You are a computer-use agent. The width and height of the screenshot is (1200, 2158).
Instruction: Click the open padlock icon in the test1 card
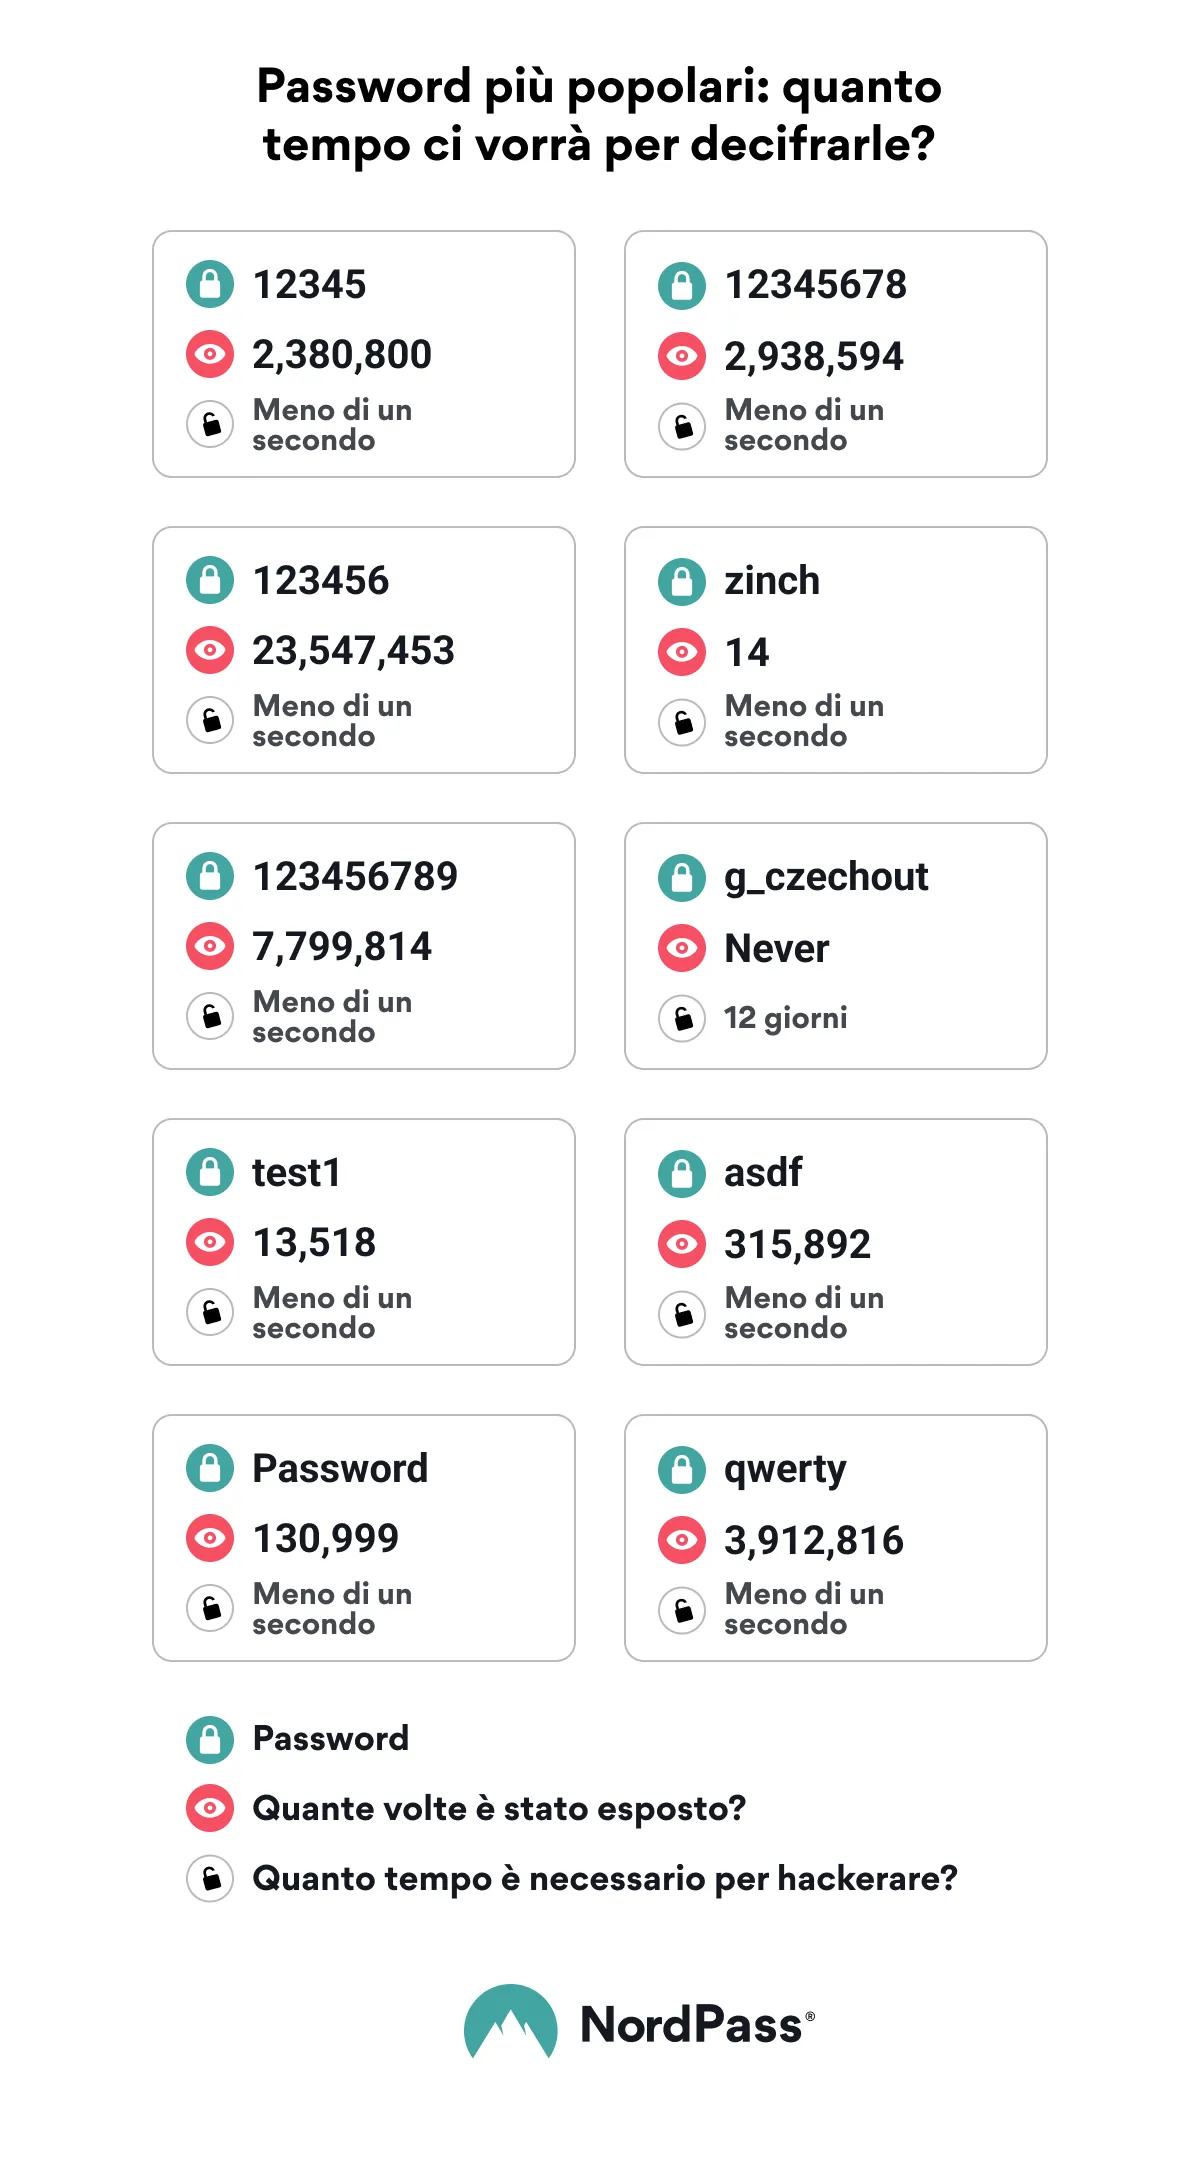[x=210, y=1312]
